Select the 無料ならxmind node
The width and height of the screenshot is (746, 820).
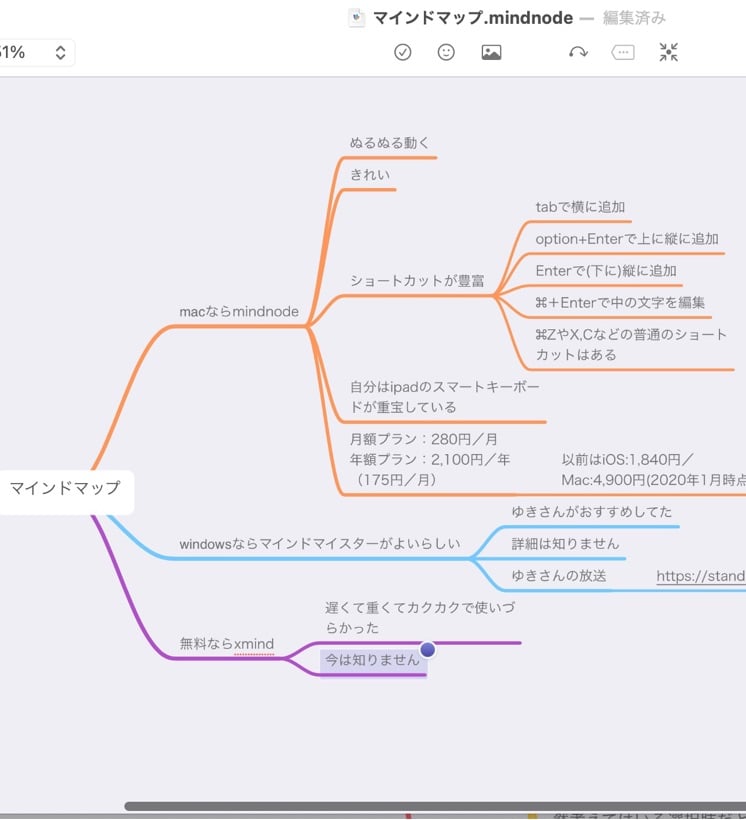tap(227, 644)
